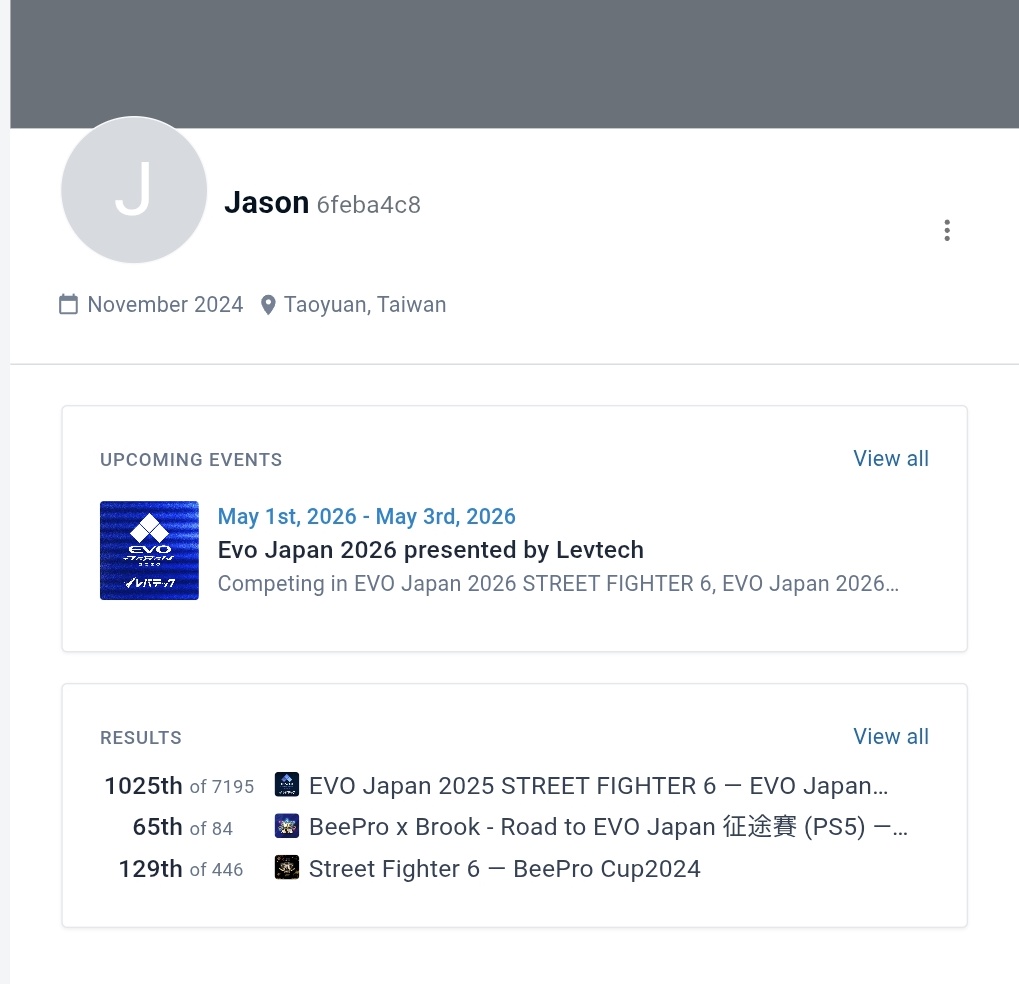Click the BeePro x Brook result icon
The width and height of the screenshot is (1019, 984).
click(287, 825)
